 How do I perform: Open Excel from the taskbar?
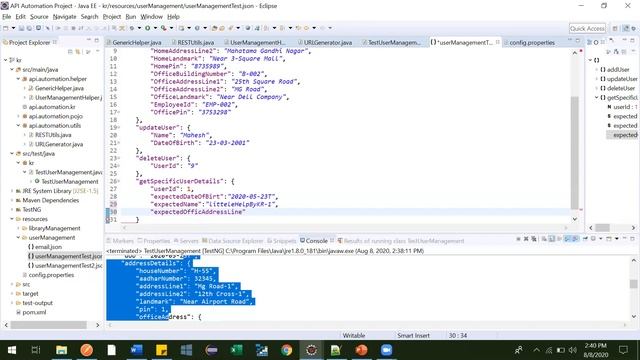[x=236, y=350]
